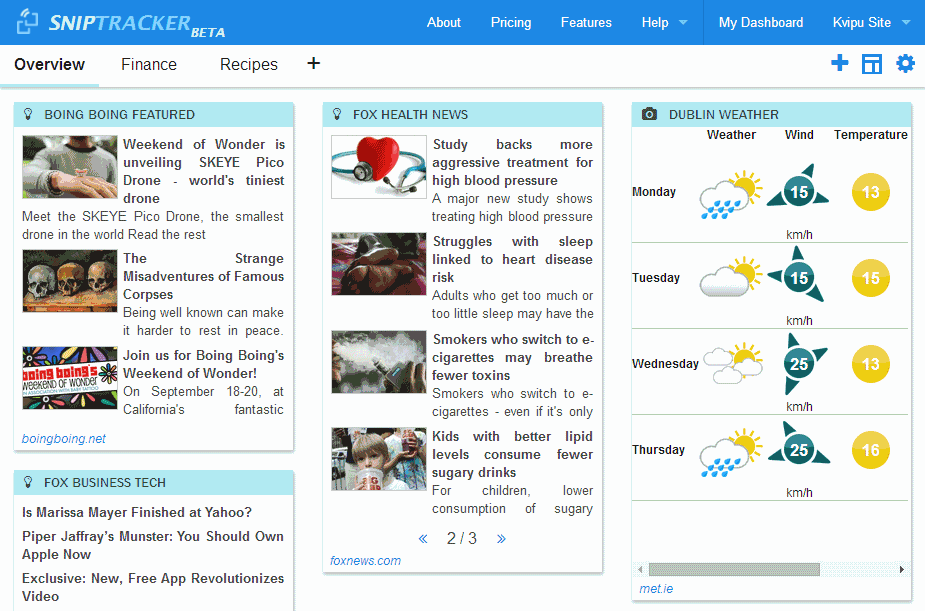Screen dimensions: 925x611
Task: Open the SKEYE Pico Drone article headline
Action: 204,171
